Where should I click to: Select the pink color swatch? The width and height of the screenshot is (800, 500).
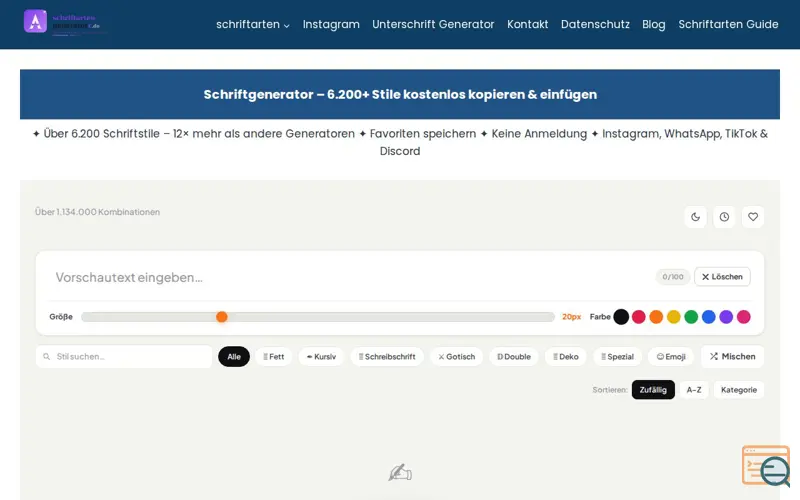744,317
